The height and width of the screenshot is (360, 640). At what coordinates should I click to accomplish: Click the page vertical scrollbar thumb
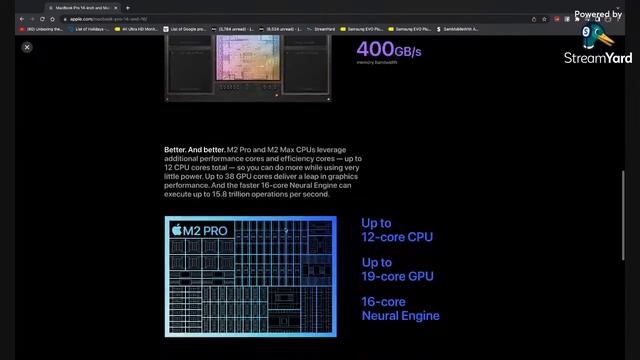coord(623,215)
